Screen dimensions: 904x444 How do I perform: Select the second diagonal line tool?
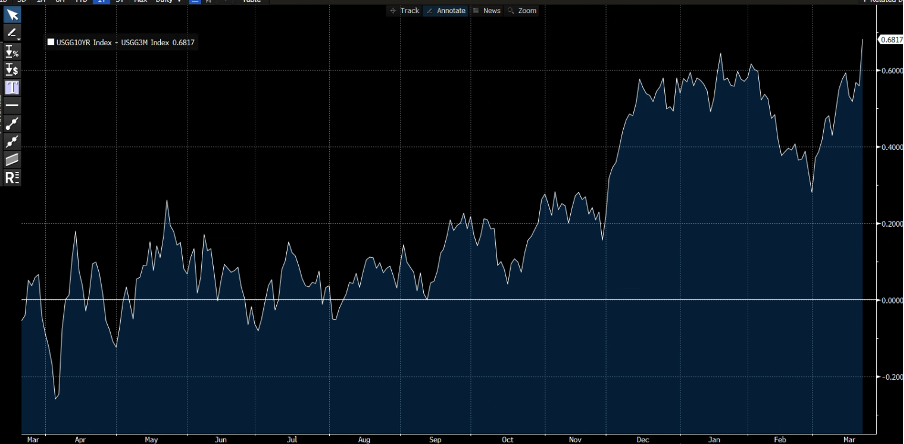(x=12, y=141)
